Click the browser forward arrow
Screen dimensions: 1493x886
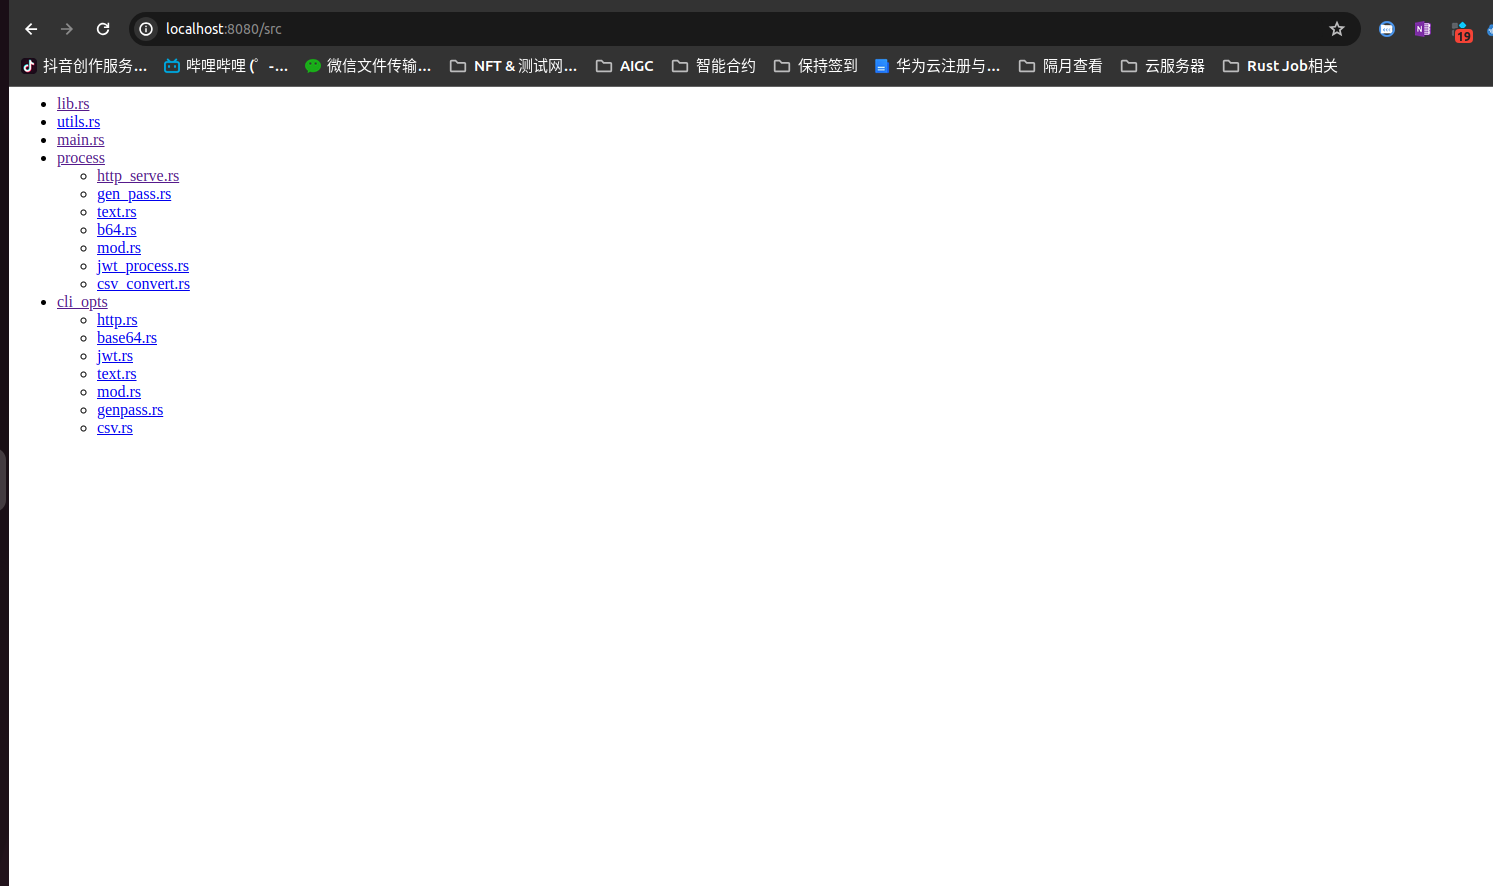(x=67, y=29)
